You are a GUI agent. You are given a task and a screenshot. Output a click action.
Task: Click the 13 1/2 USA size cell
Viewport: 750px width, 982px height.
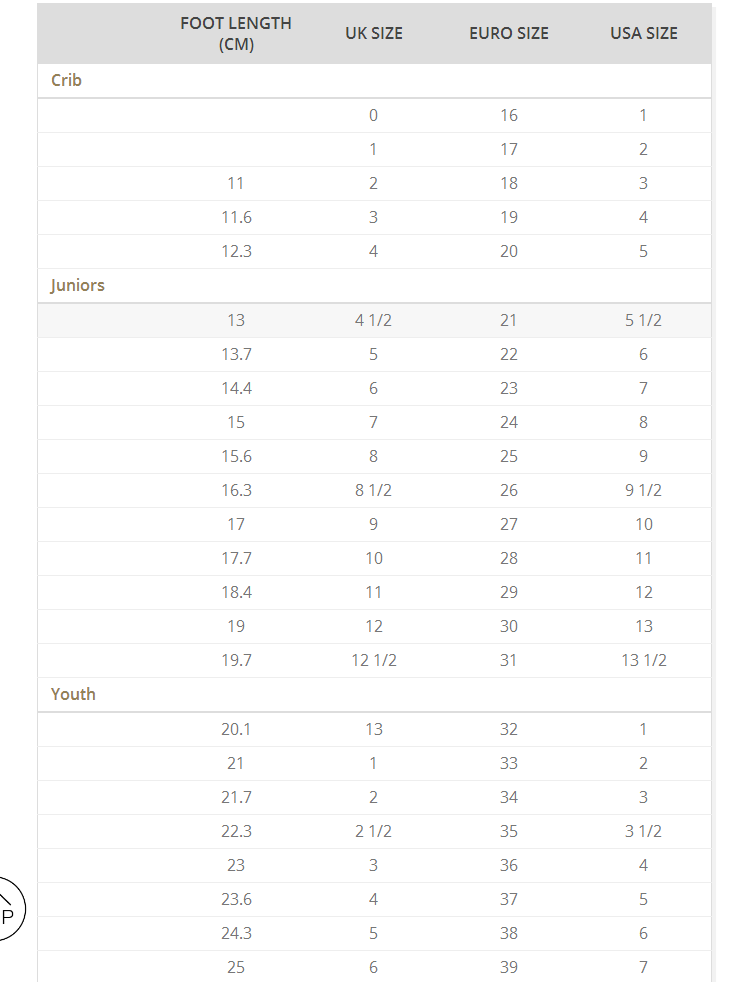tap(644, 660)
